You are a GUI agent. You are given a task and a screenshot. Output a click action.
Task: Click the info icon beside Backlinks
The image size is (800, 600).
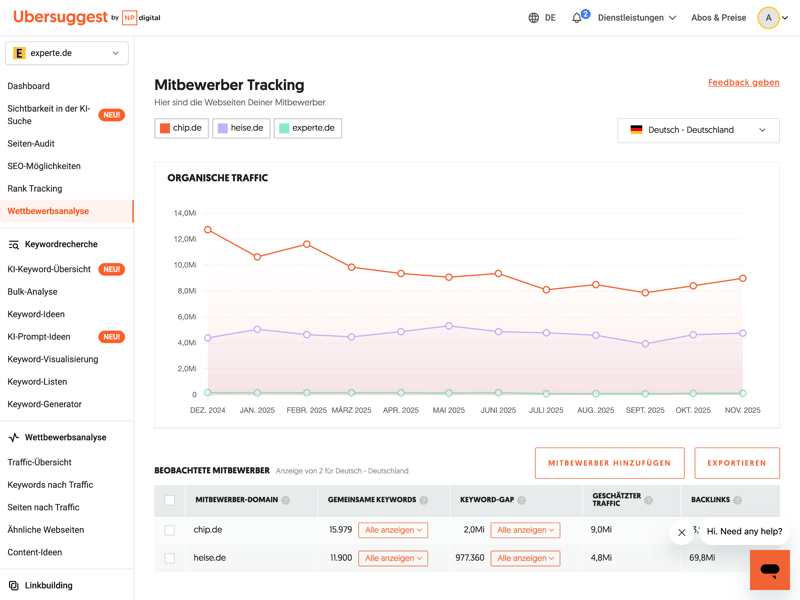coord(738,500)
